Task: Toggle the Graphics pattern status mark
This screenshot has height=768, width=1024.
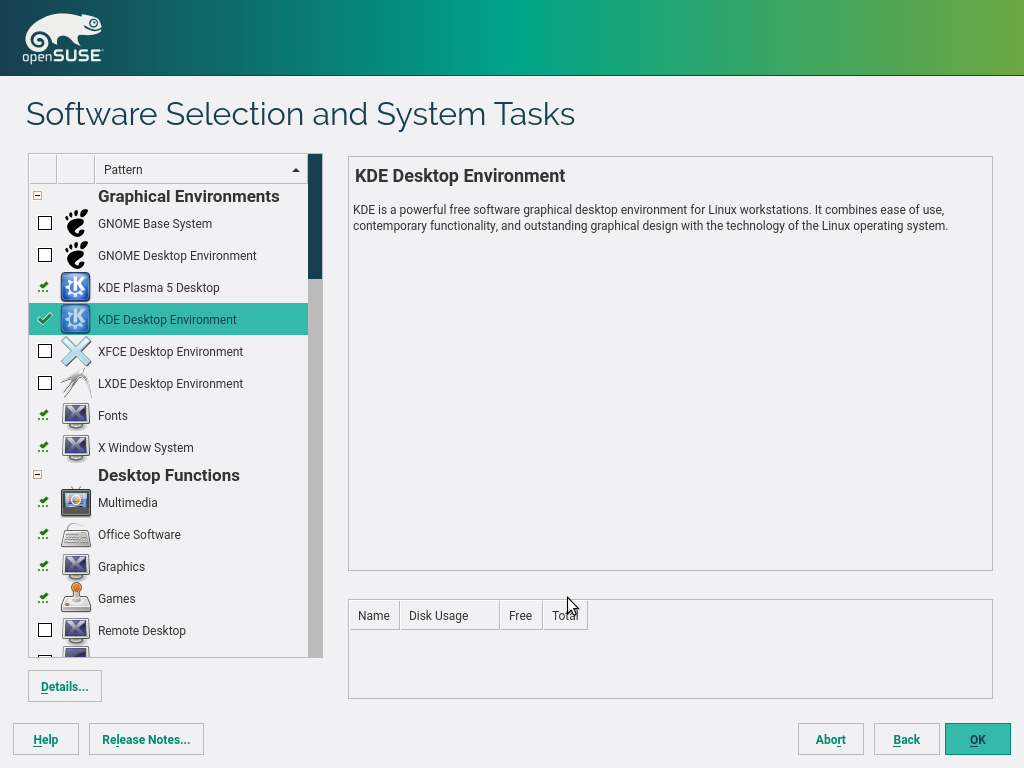Action: (44, 566)
